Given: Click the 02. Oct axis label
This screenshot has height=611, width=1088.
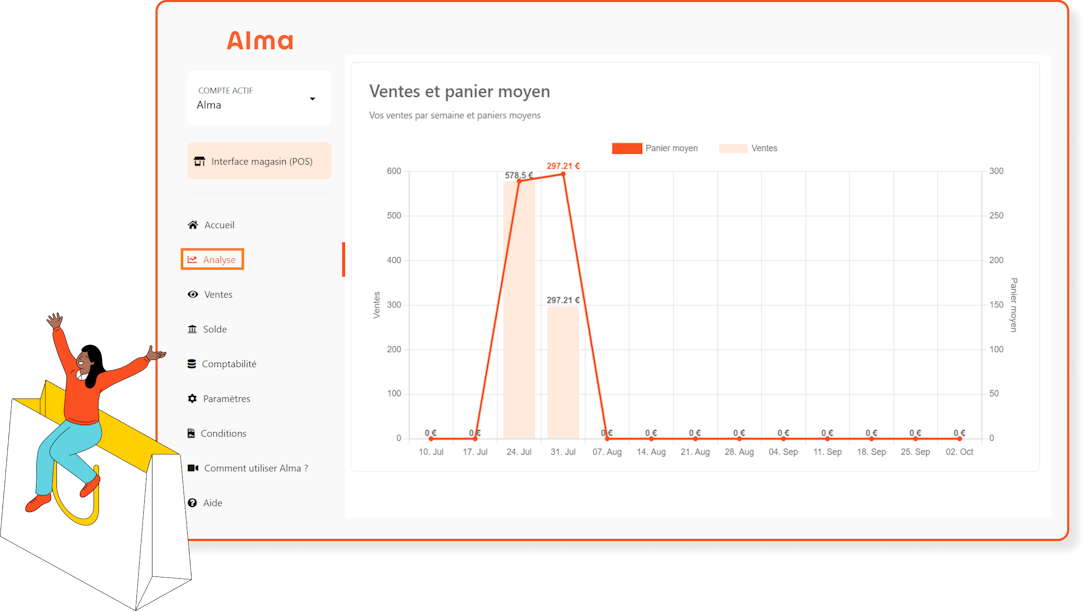Looking at the screenshot, I should tap(959, 451).
